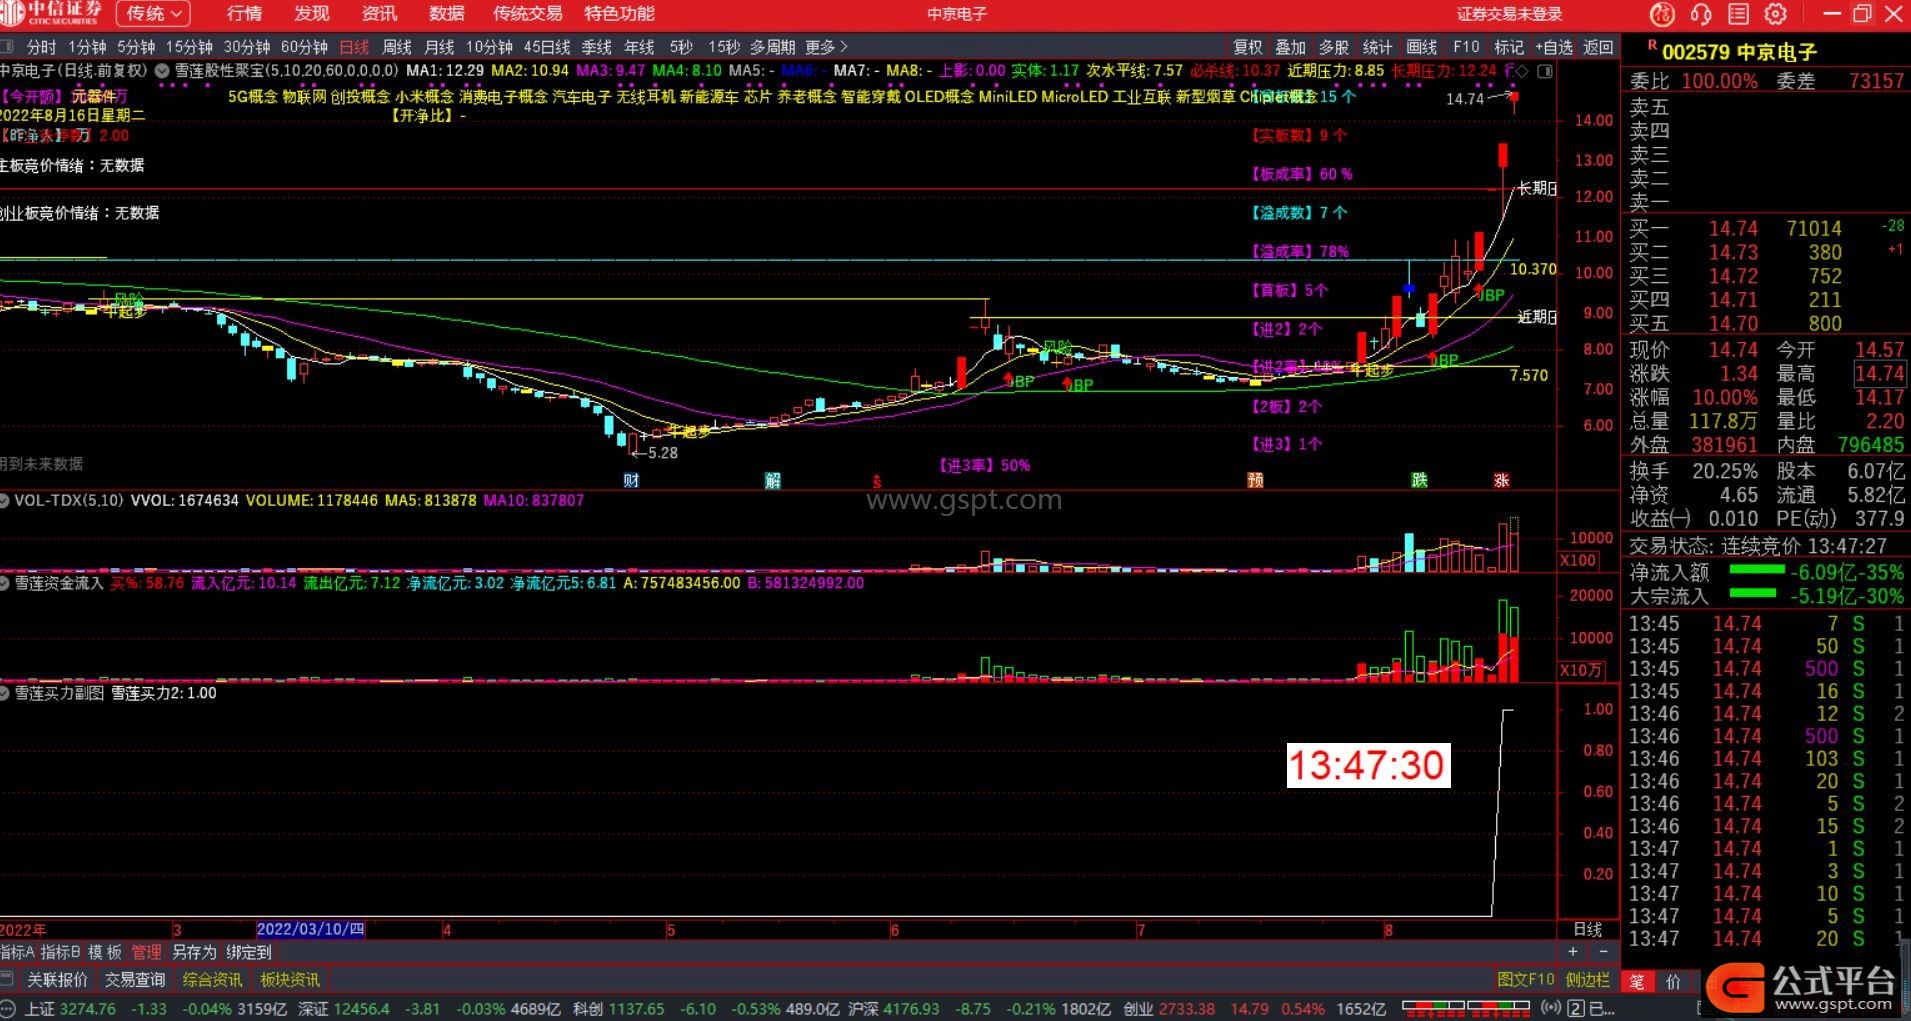Switch to 周线 weekly period
This screenshot has height=1021, width=1911.
tap(397, 47)
